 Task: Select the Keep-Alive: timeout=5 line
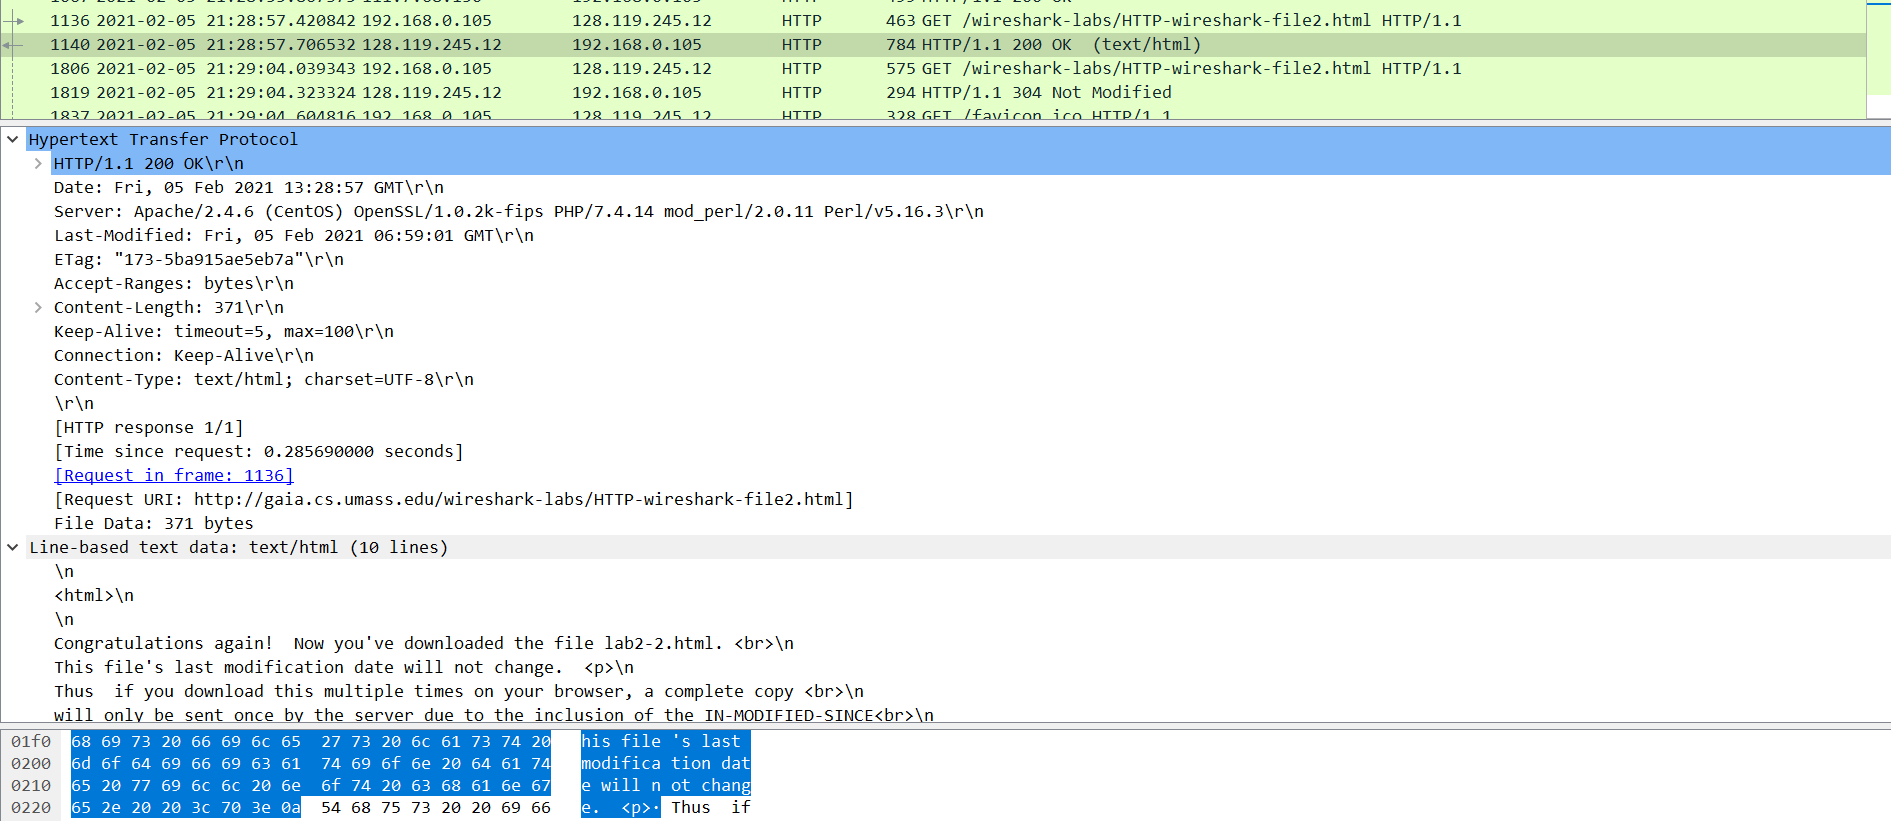click(224, 331)
